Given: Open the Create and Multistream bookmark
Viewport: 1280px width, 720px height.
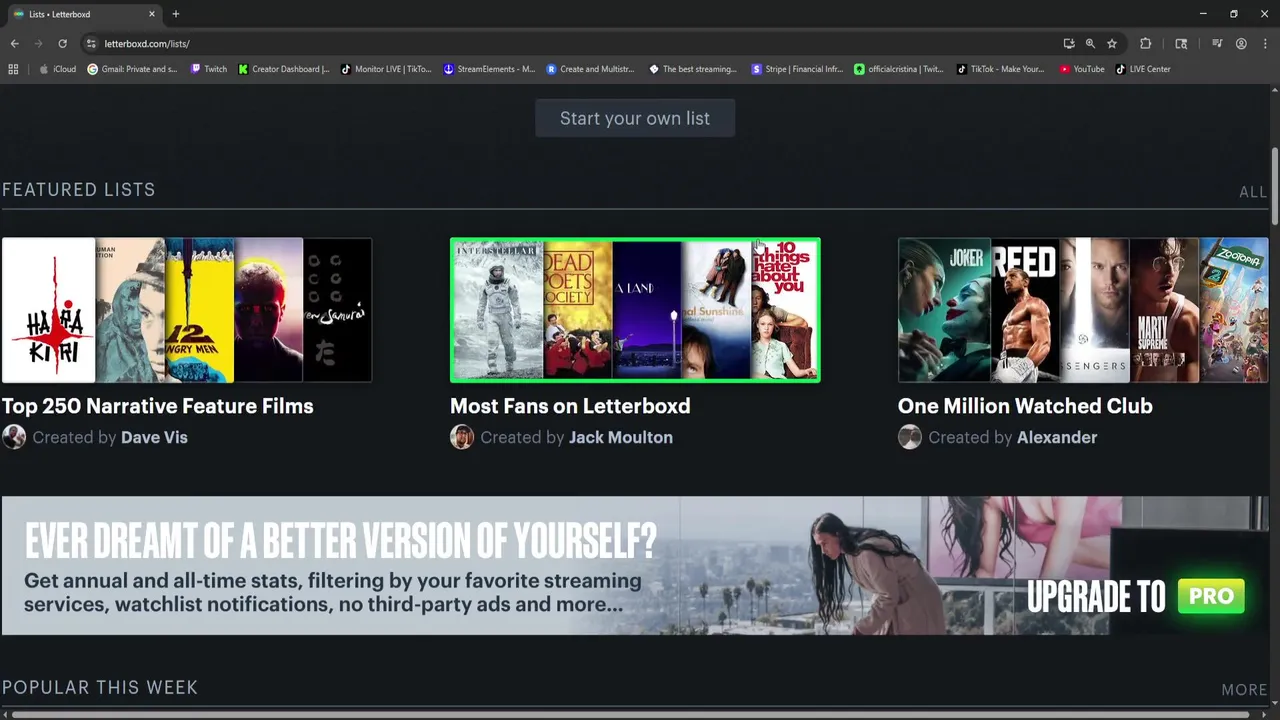Looking at the screenshot, I should (591, 69).
